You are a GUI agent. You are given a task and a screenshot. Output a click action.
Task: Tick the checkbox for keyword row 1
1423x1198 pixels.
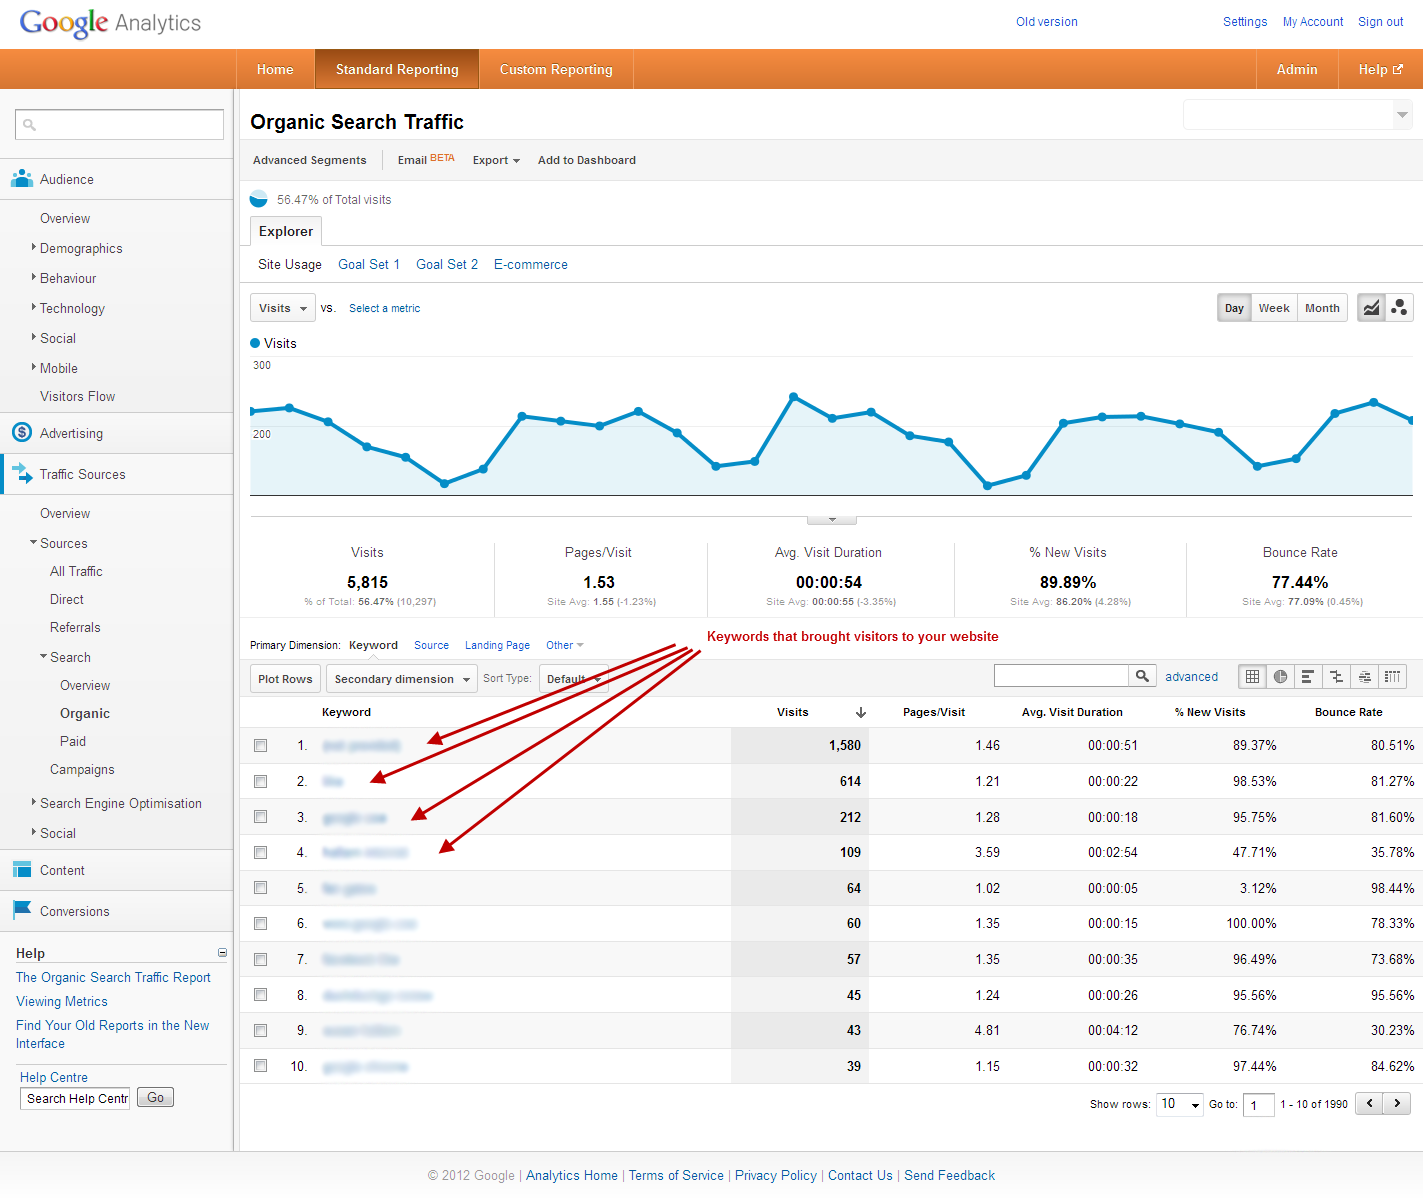(261, 746)
